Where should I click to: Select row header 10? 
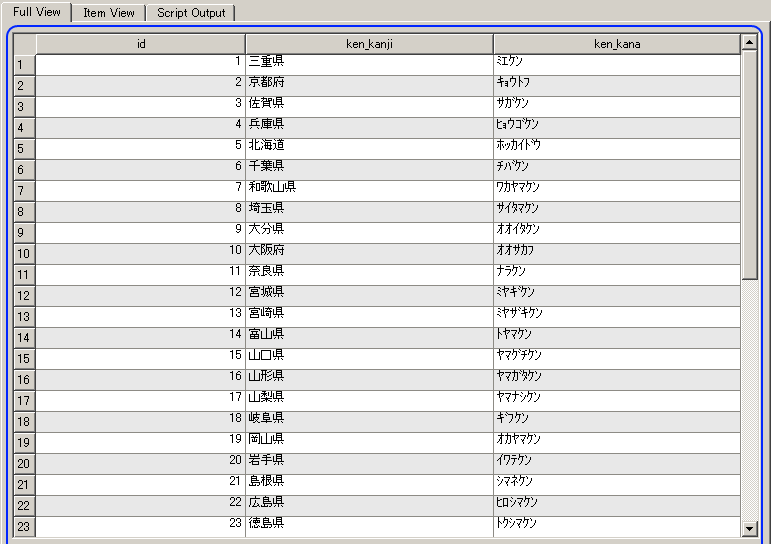coord(24,254)
